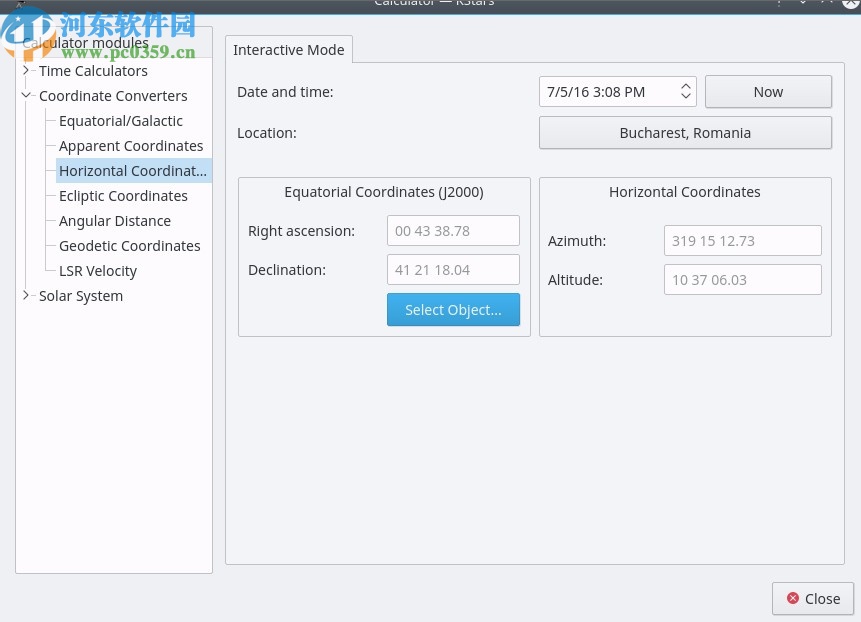
Task: Switch to the Interactive Mode tab
Action: point(288,50)
